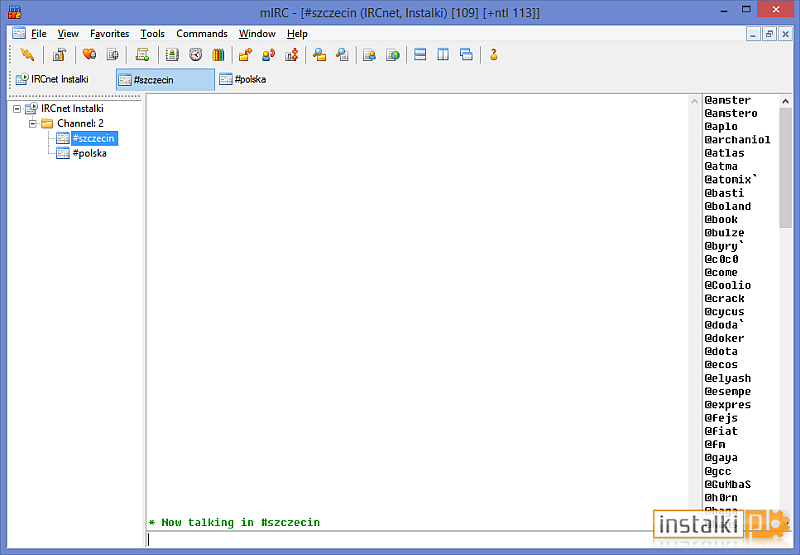Select nickname @archaniol in the user list
The height and width of the screenshot is (555, 800).
pos(737,140)
